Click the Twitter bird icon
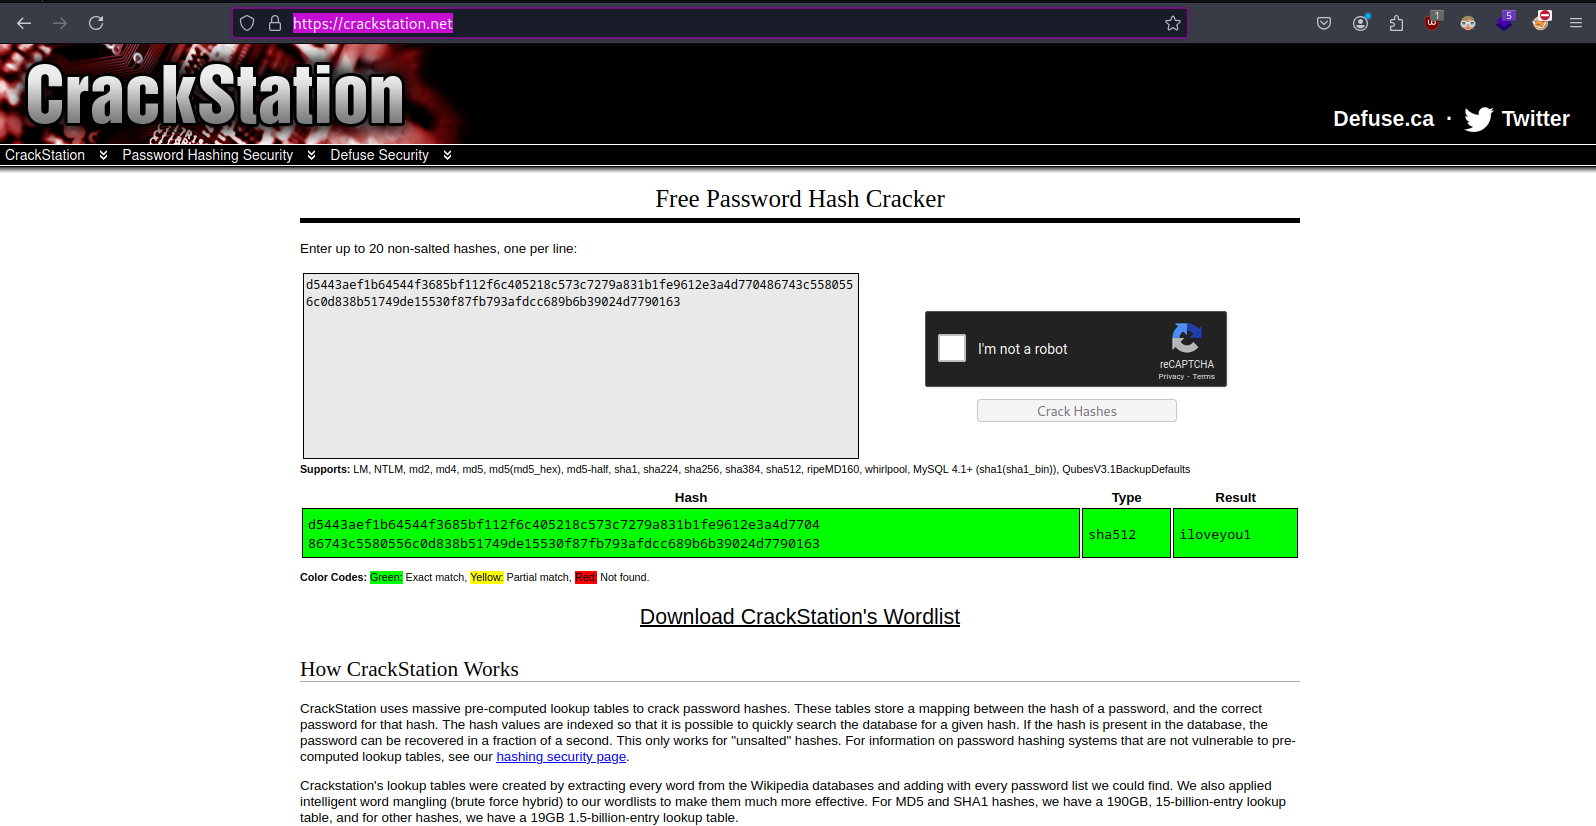The width and height of the screenshot is (1596, 826). [1479, 119]
